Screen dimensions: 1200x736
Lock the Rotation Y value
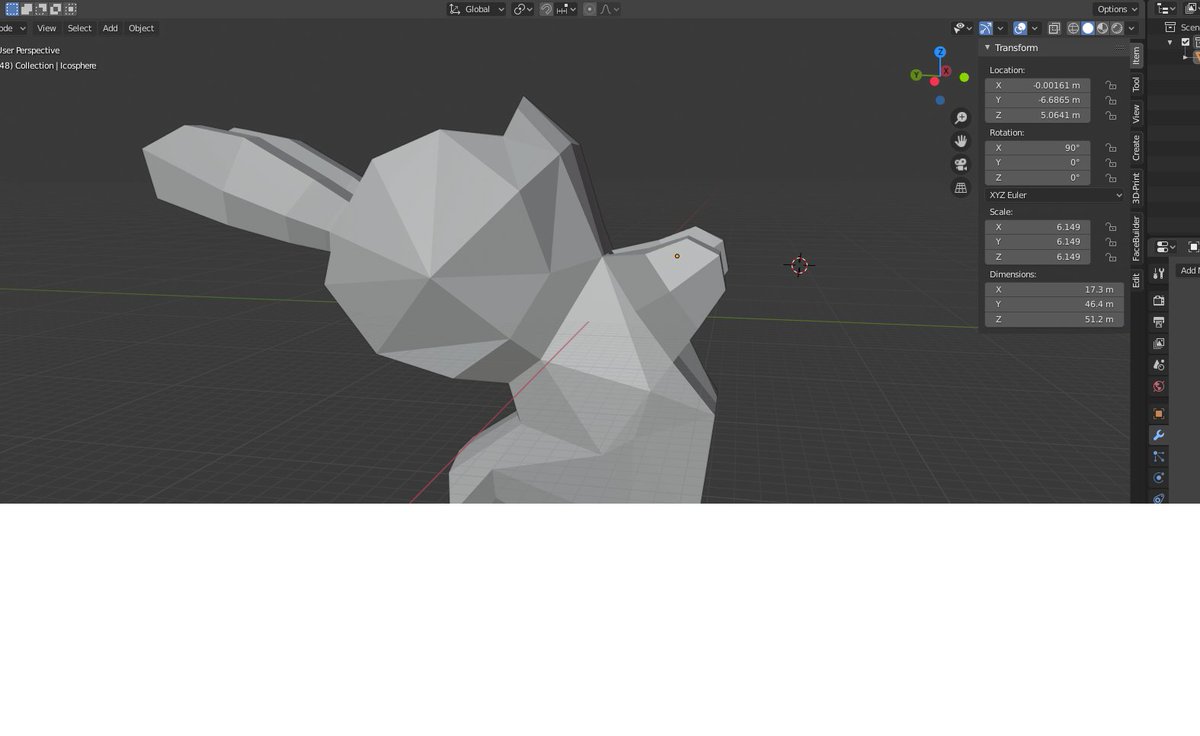(x=1111, y=162)
